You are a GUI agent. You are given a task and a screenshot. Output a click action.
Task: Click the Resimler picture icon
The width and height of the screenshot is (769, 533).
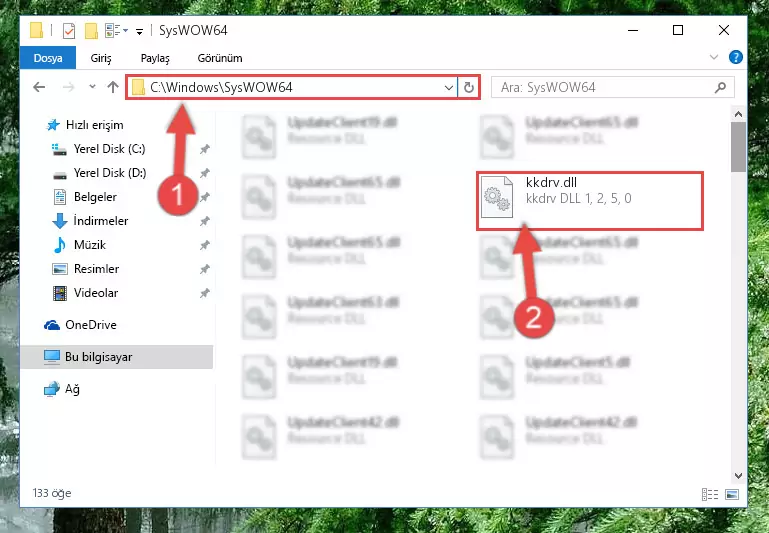(60, 269)
